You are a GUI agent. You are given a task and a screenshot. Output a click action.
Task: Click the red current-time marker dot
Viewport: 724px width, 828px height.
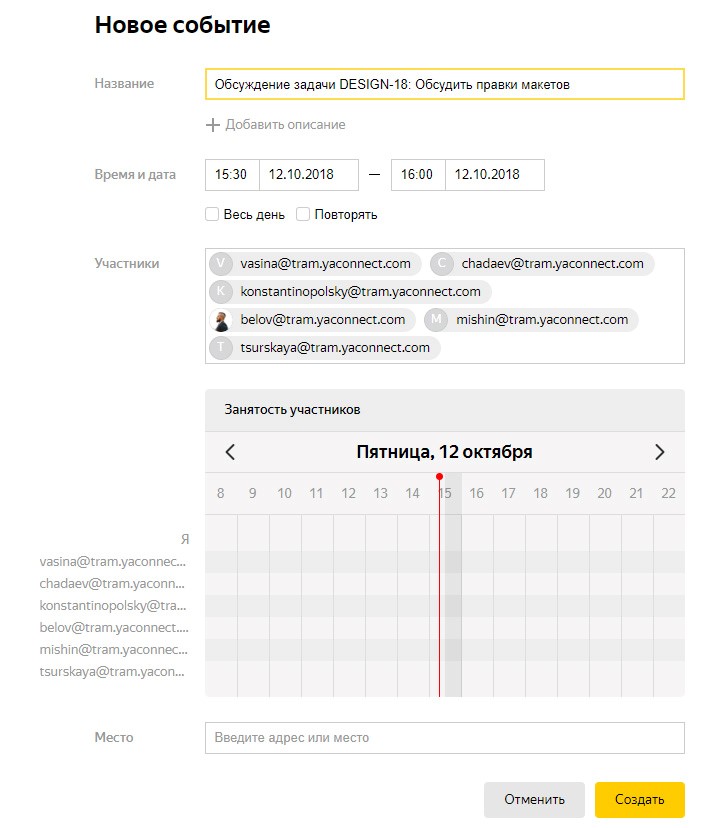click(x=439, y=476)
